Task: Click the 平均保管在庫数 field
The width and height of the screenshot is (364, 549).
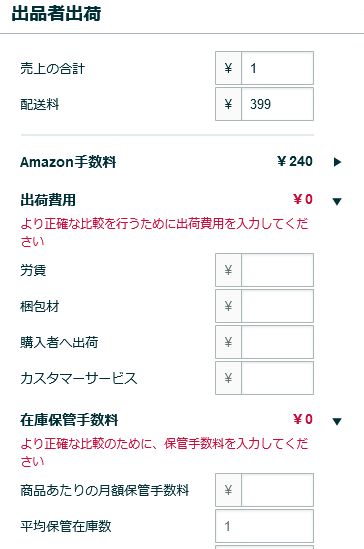Action: [x=264, y=526]
